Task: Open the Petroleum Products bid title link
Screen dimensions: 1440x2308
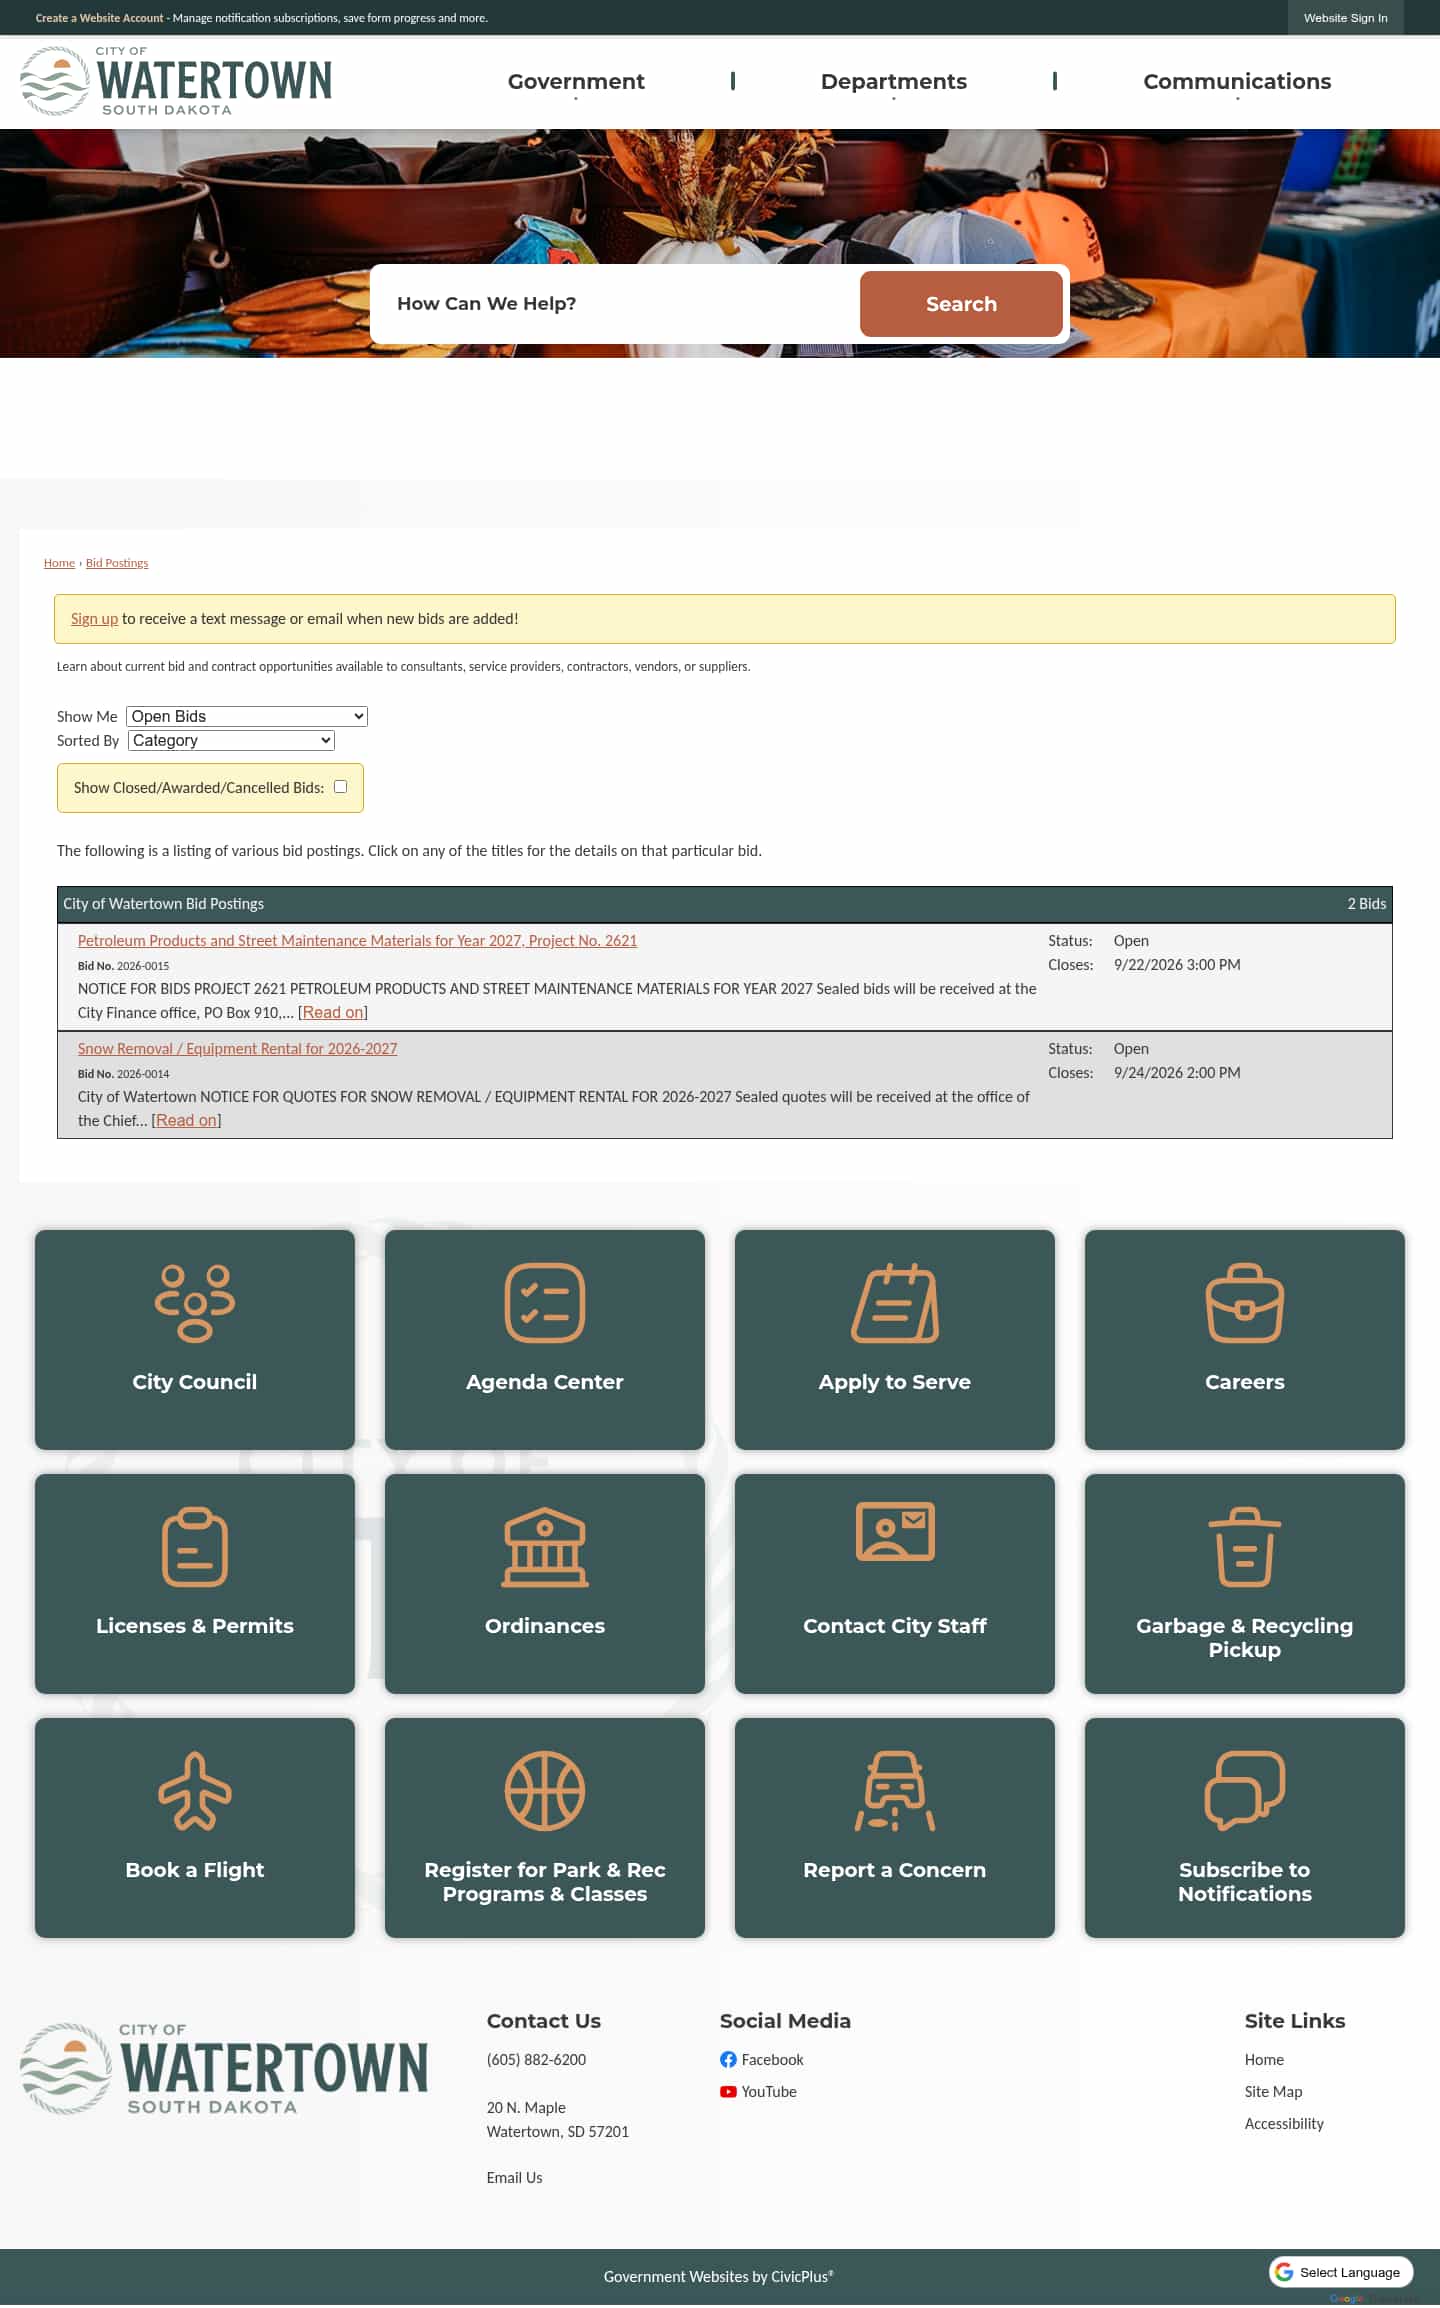Action: click(x=357, y=941)
